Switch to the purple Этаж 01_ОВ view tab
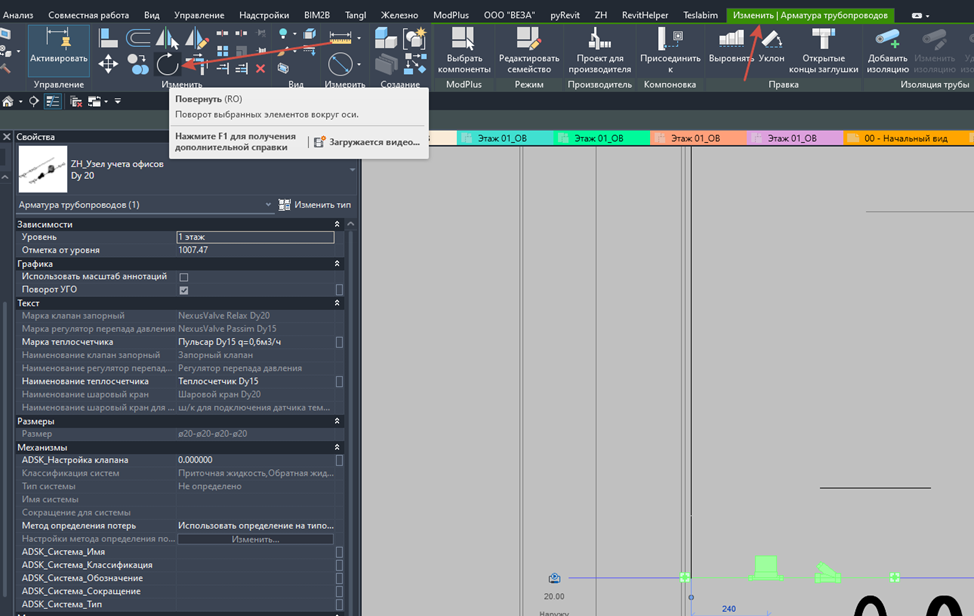The image size is (974, 616). [795, 138]
